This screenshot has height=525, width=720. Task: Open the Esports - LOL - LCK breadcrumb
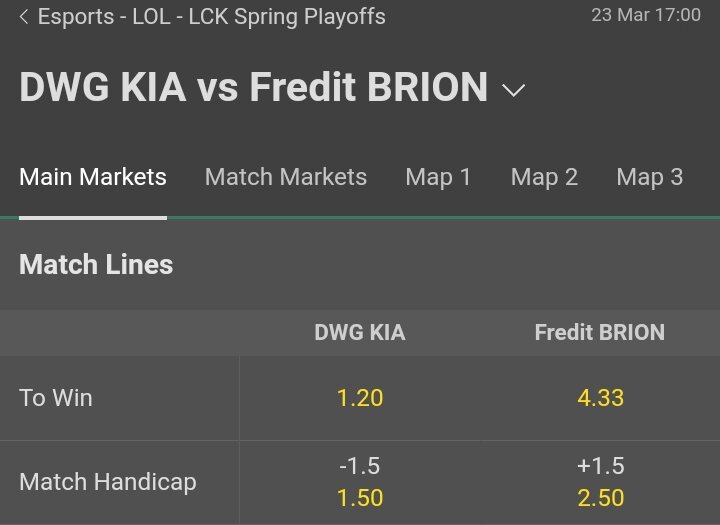coord(212,17)
